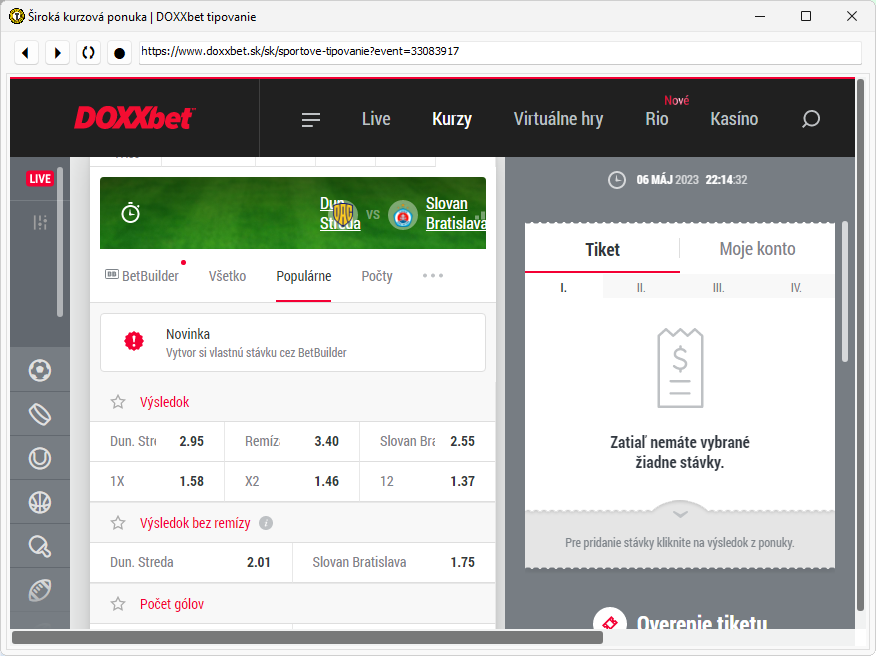Click the Slovan Bratislava team crest

tap(403, 215)
